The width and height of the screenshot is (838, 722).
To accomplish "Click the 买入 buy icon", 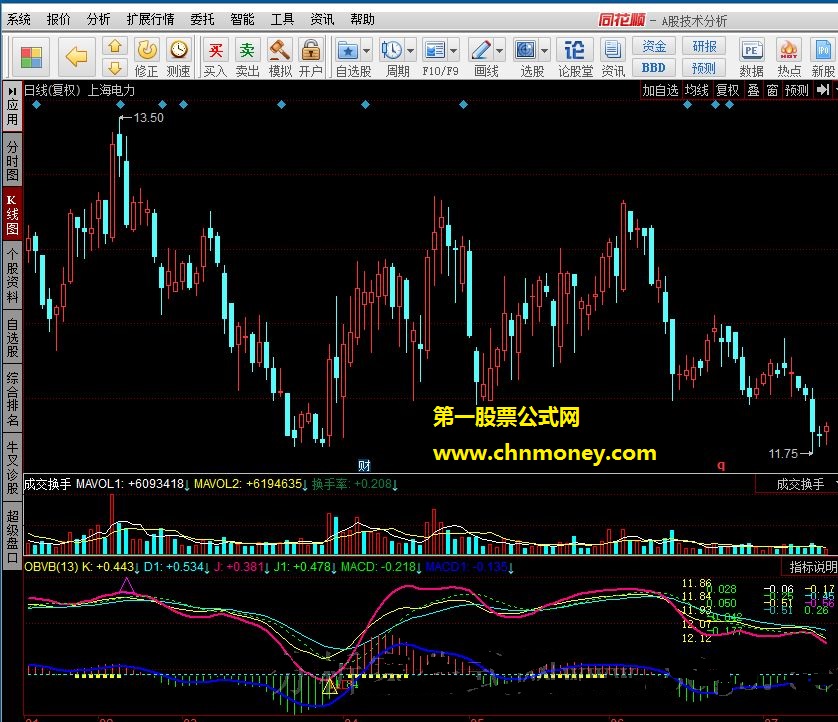I will (x=215, y=58).
